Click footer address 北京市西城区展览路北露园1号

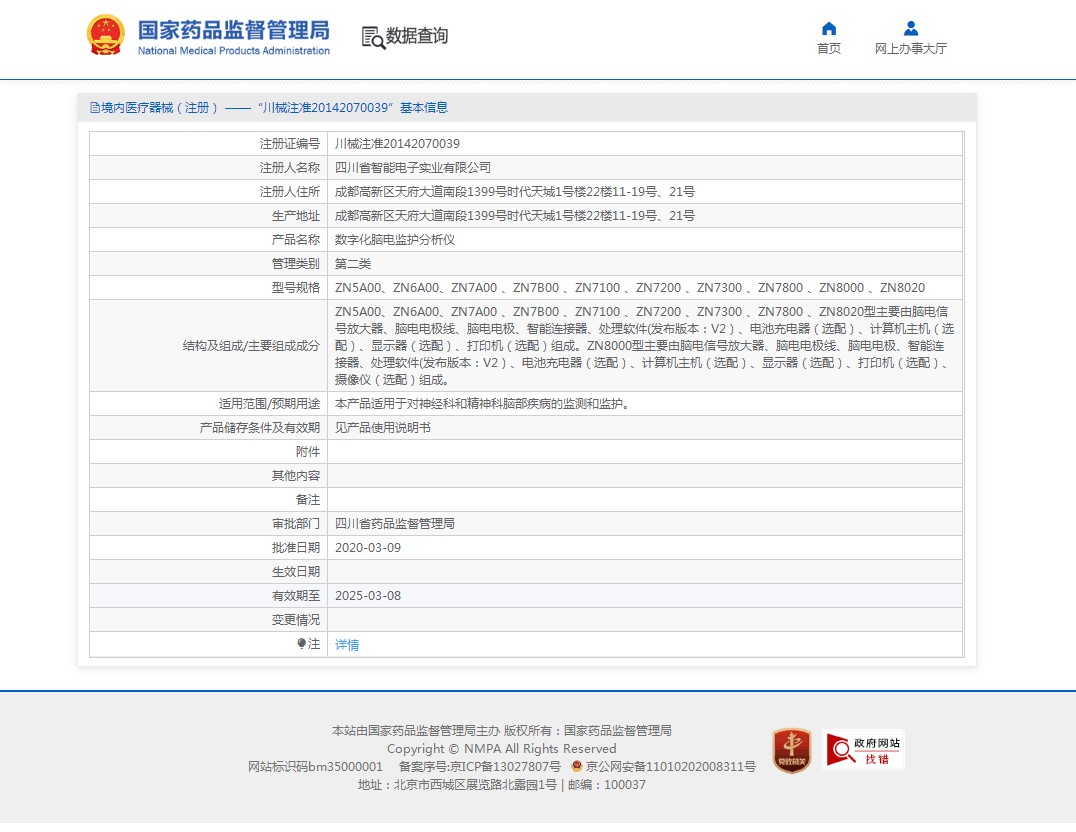(475, 785)
